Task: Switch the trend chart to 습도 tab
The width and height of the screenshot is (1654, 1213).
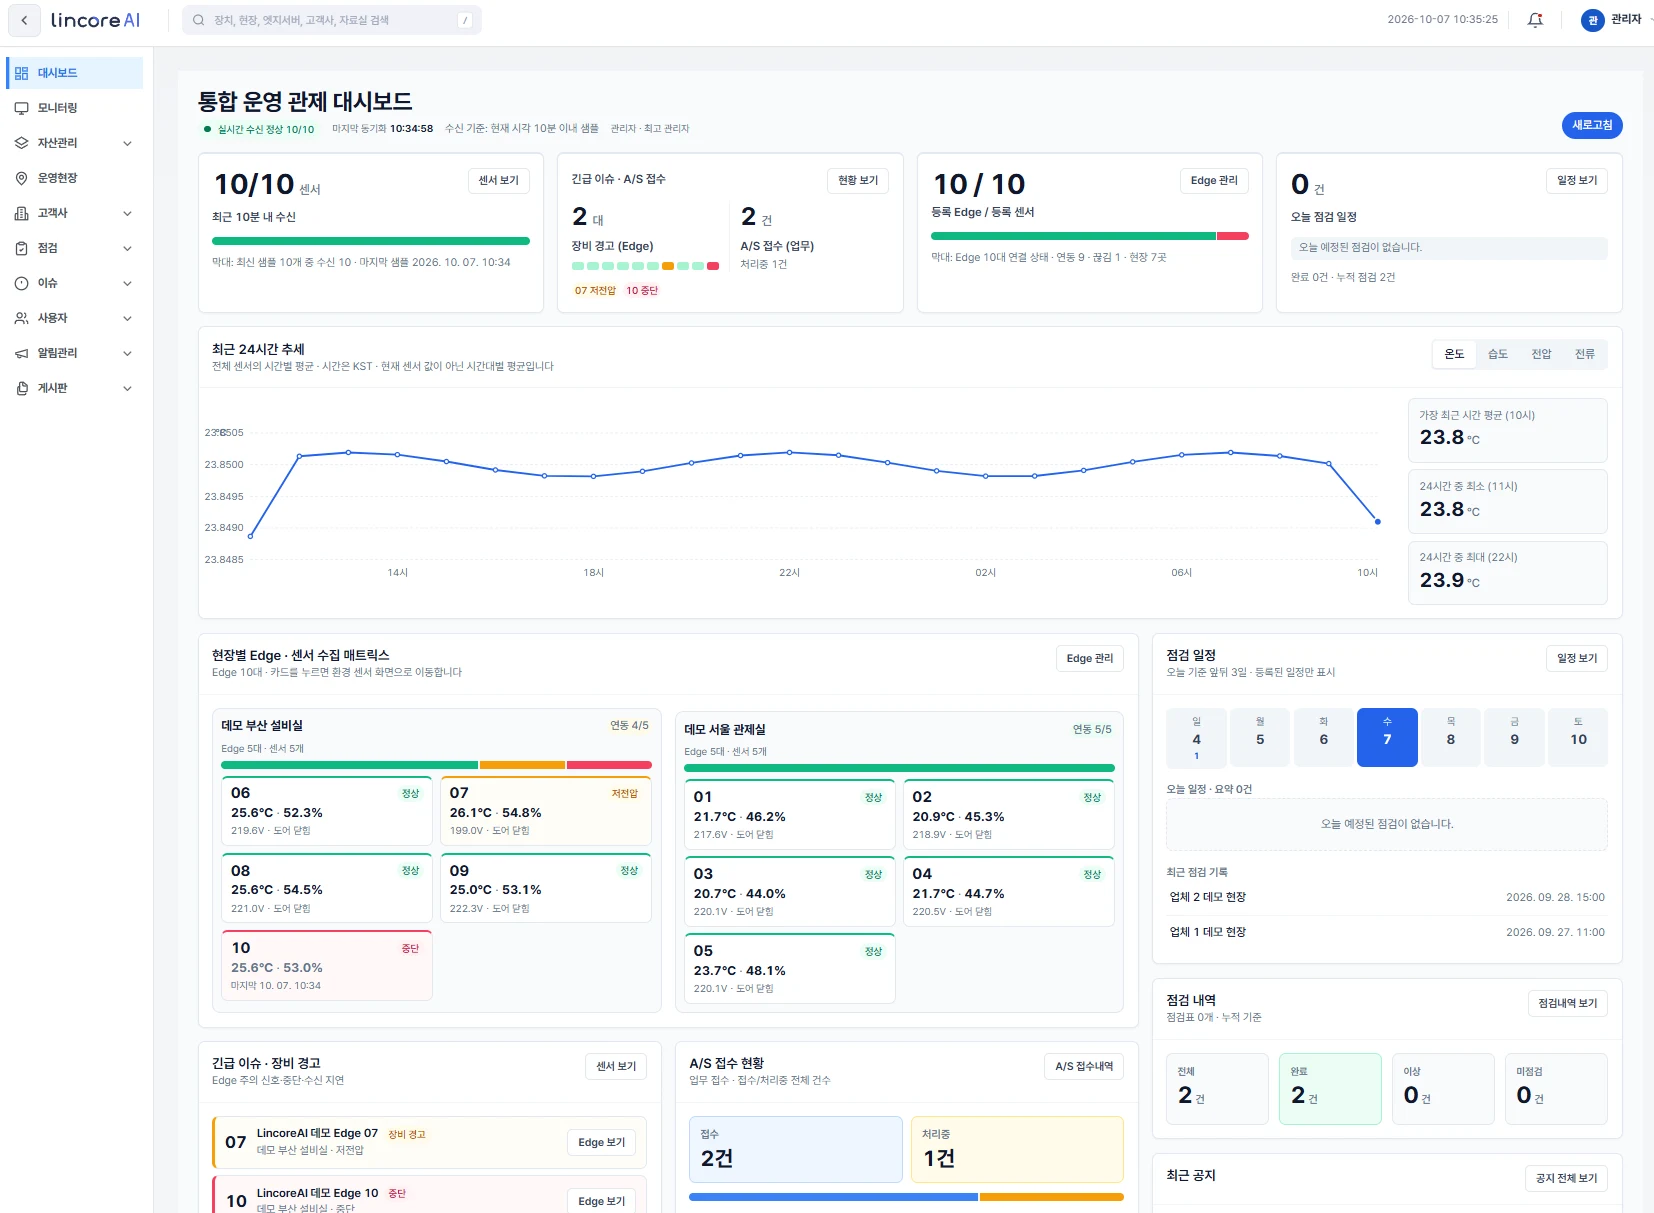Action: 1497,354
